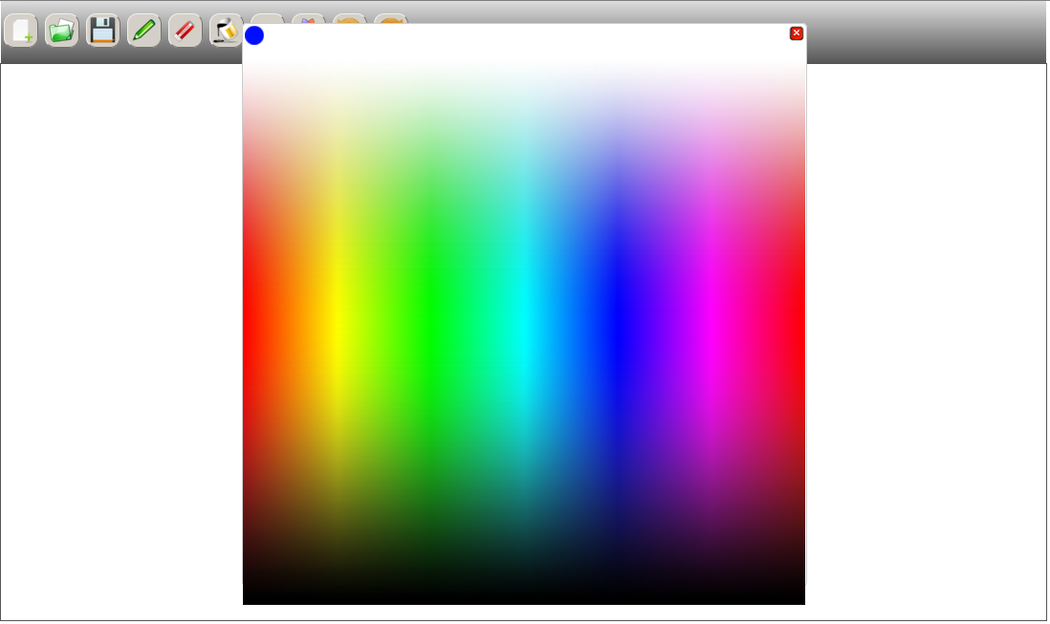Click blank canvas right of color picker
The image size is (1050, 624).
(925, 340)
